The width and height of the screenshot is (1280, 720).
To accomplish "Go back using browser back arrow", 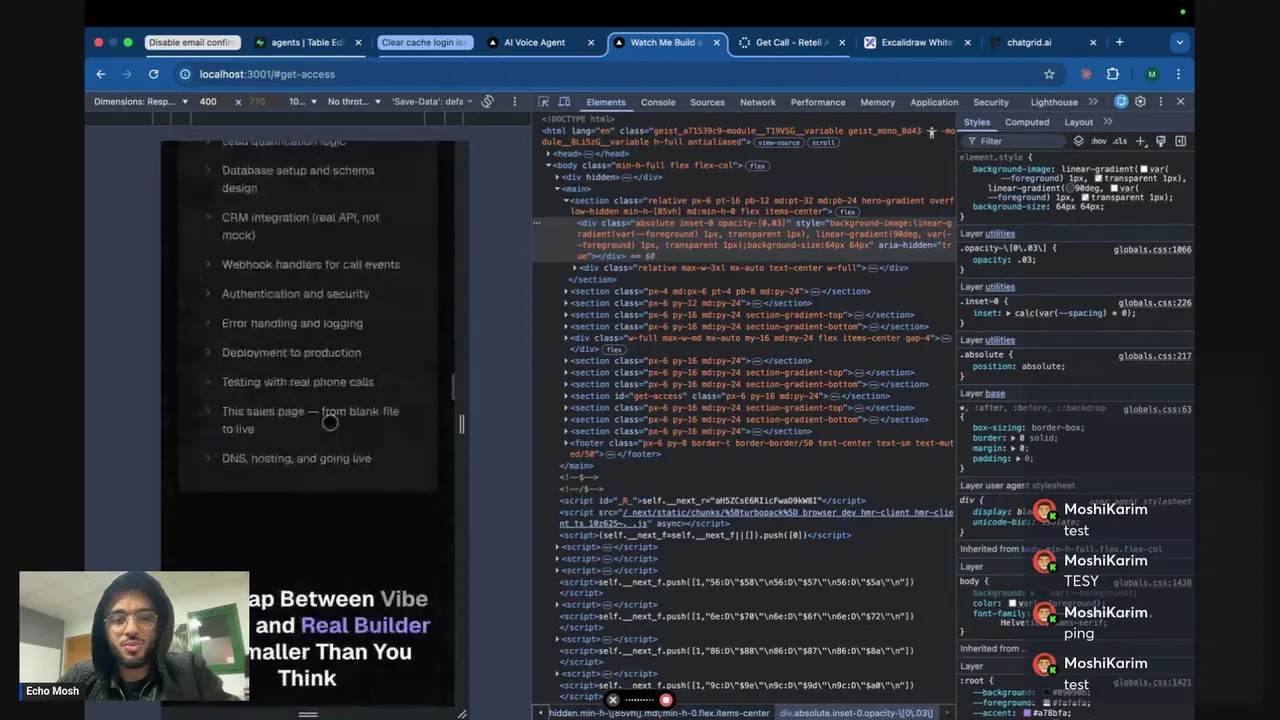I will point(100,74).
